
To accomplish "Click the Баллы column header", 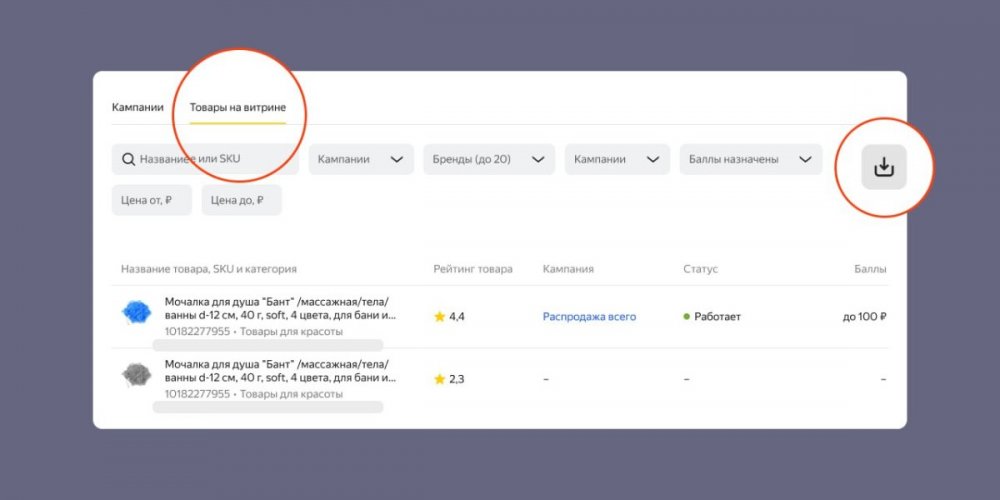I will pos(869,269).
